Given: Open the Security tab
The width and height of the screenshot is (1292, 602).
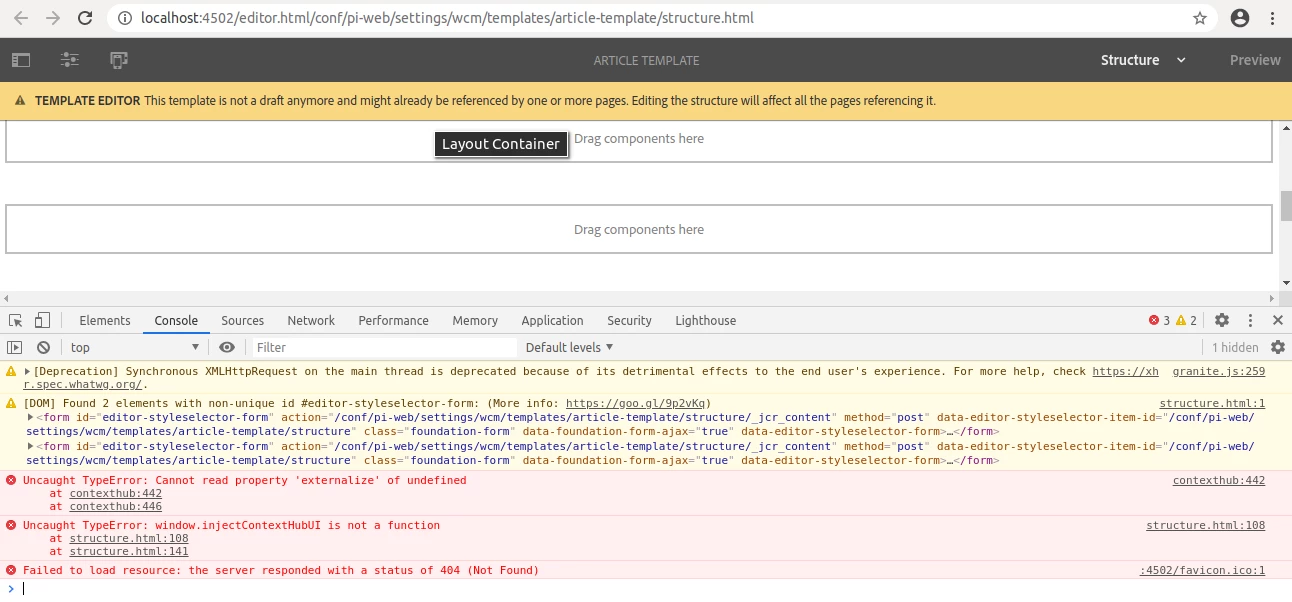Looking at the screenshot, I should (x=629, y=320).
